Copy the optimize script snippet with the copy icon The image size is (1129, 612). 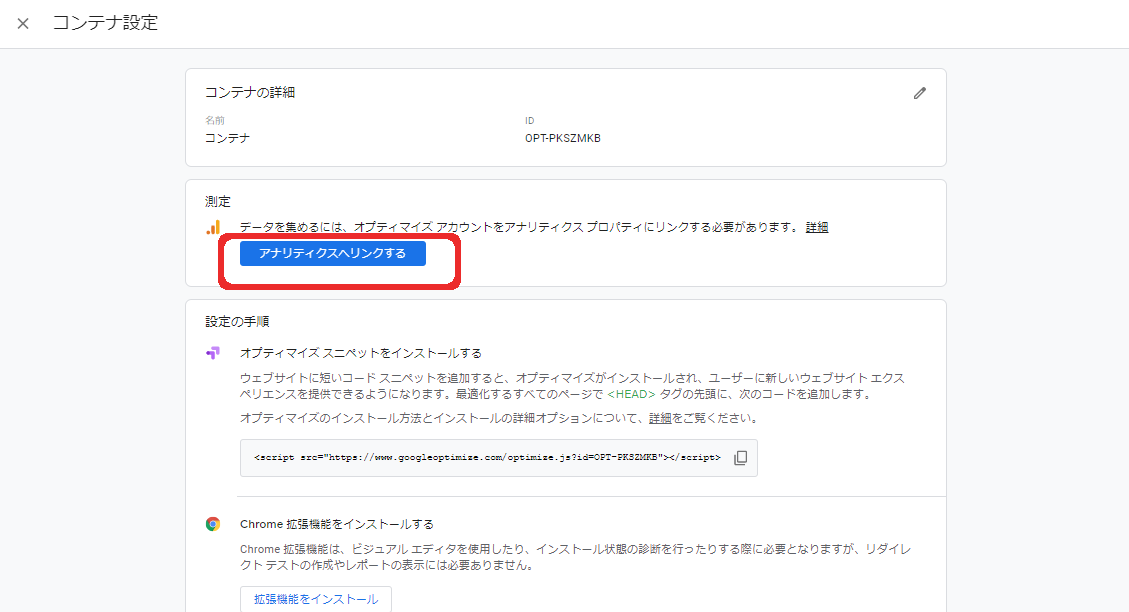point(740,458)
